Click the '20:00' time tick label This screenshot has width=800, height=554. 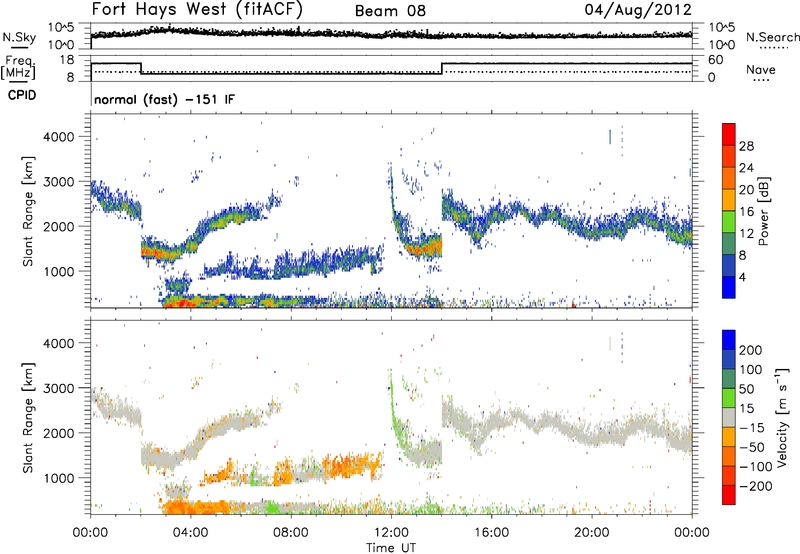(x=591, y=533)
